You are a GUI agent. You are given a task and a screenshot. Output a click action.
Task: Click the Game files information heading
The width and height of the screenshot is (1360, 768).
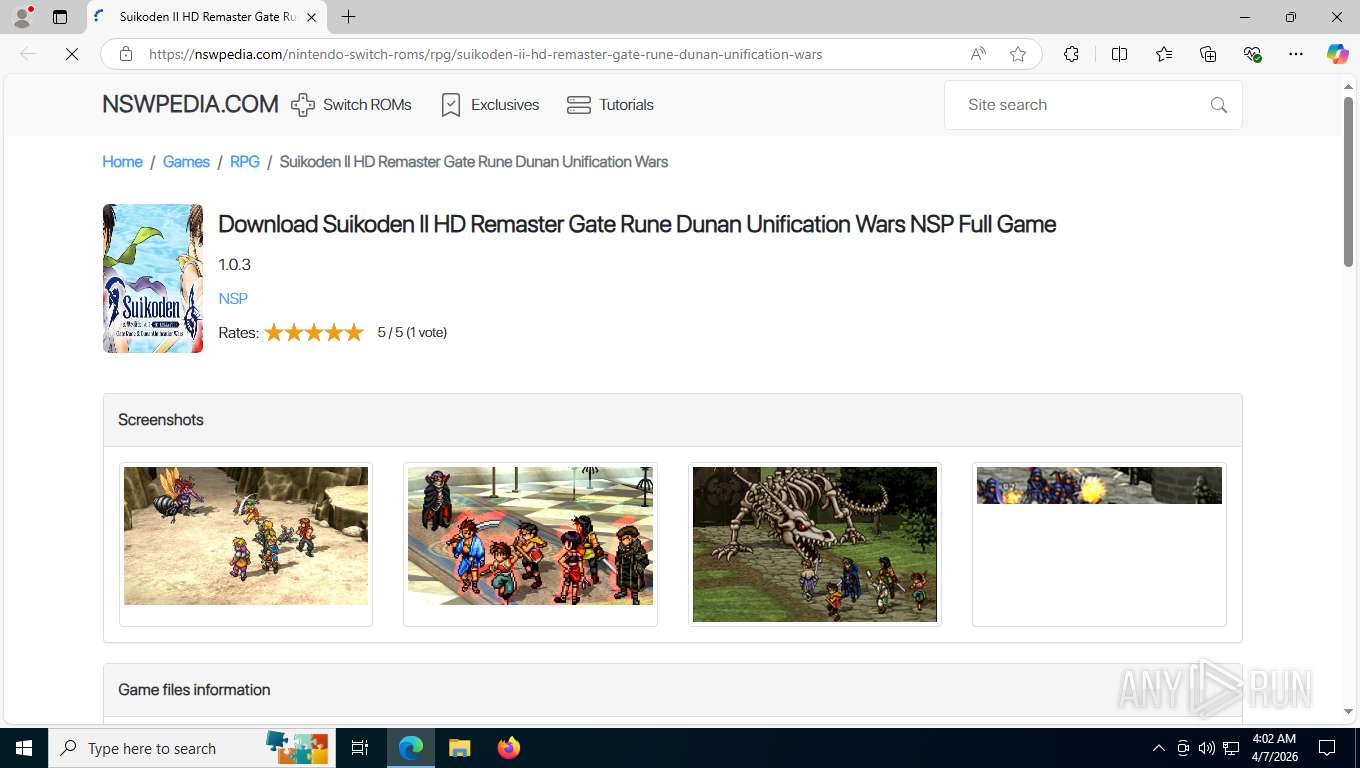[194, 690]
